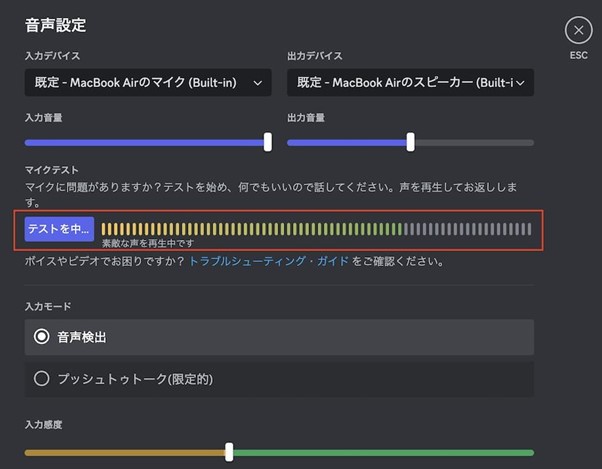Click the gray unfilled part of output volume track
This screenshot has width=602, height=469.
tap(474, 143)
